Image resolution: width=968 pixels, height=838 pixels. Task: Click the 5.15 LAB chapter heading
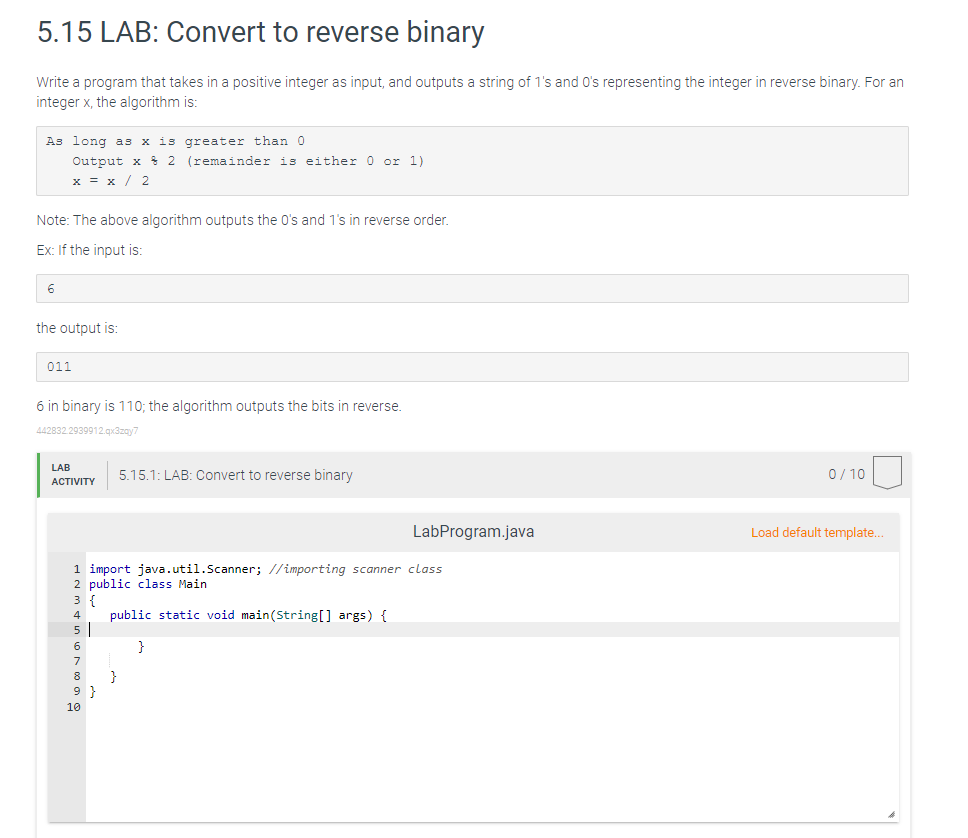pos(260,33)
